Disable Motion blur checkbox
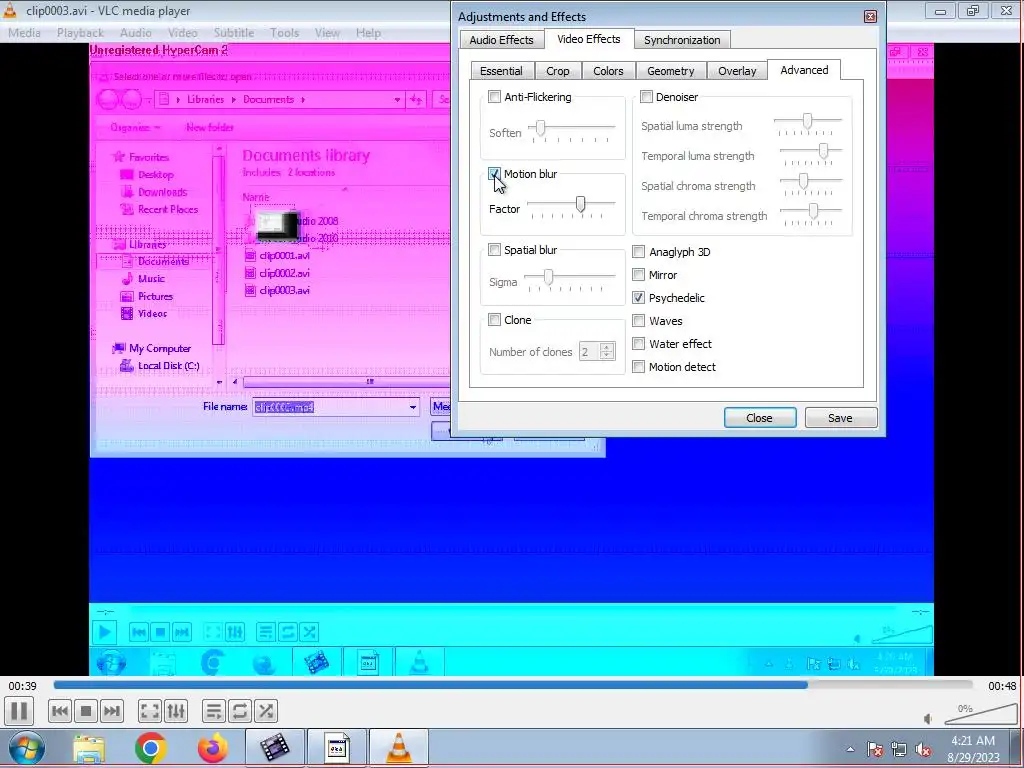Viewport: 1024px width, 768px height. click(x=494, y=174)
